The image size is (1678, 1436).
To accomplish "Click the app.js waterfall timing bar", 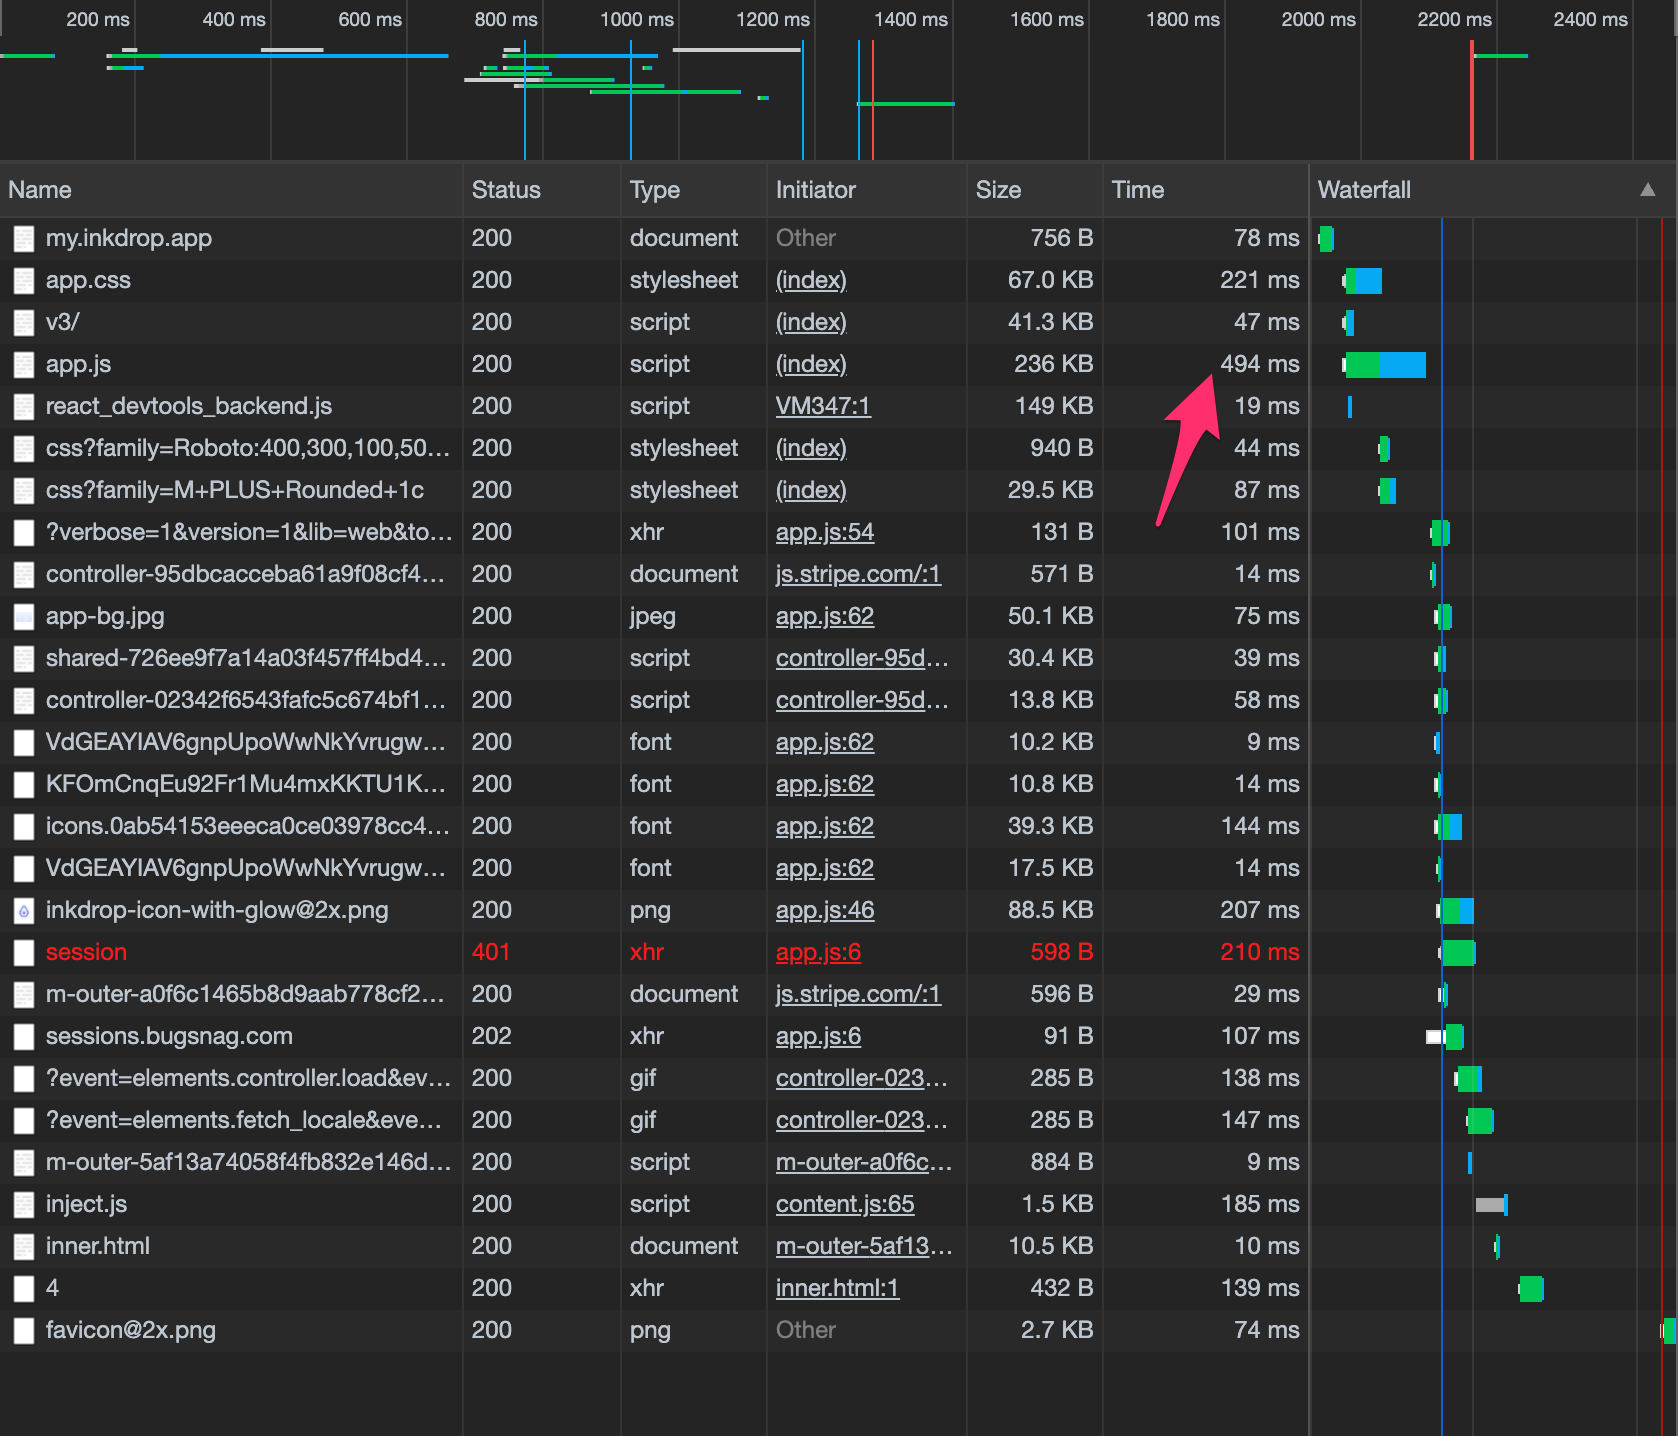I will 1385,365.
